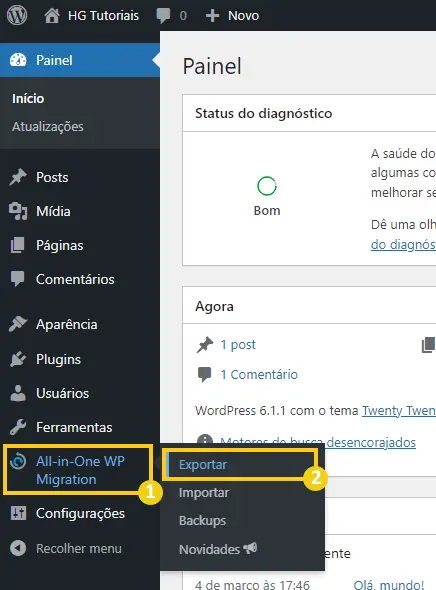
Task: Follow the 1 Comentário link
Action: click(x=259, y=374)
